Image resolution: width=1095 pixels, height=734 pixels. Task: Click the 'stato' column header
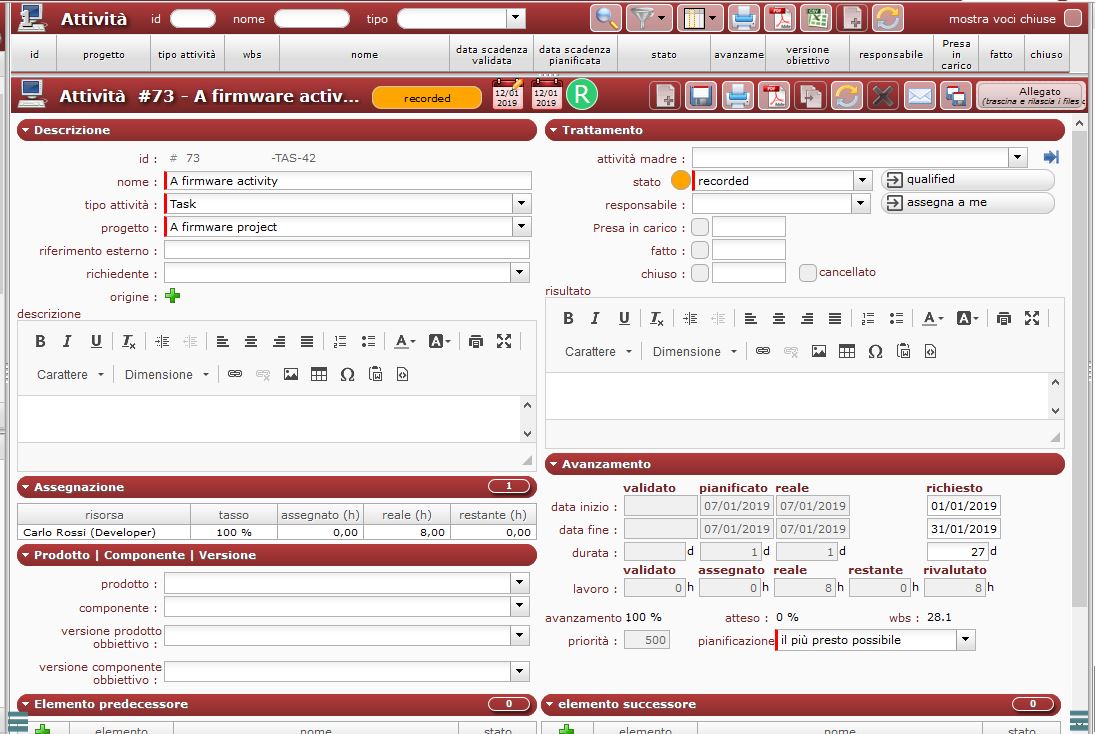(x=664, y=55)
